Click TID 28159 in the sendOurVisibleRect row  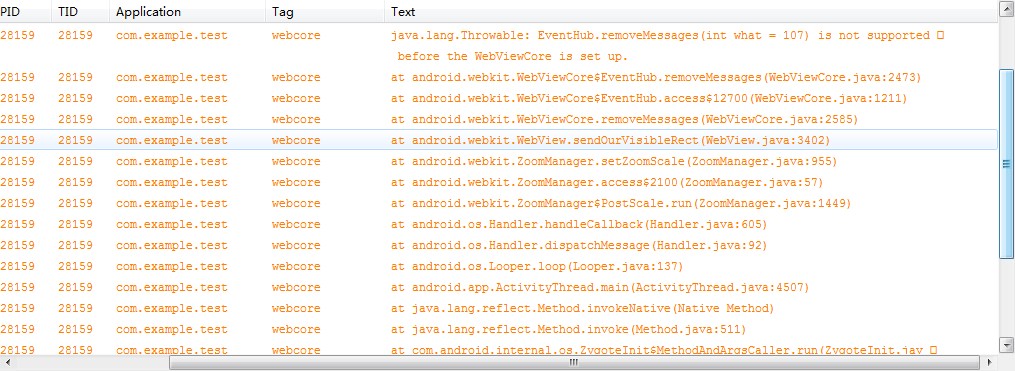75,141
